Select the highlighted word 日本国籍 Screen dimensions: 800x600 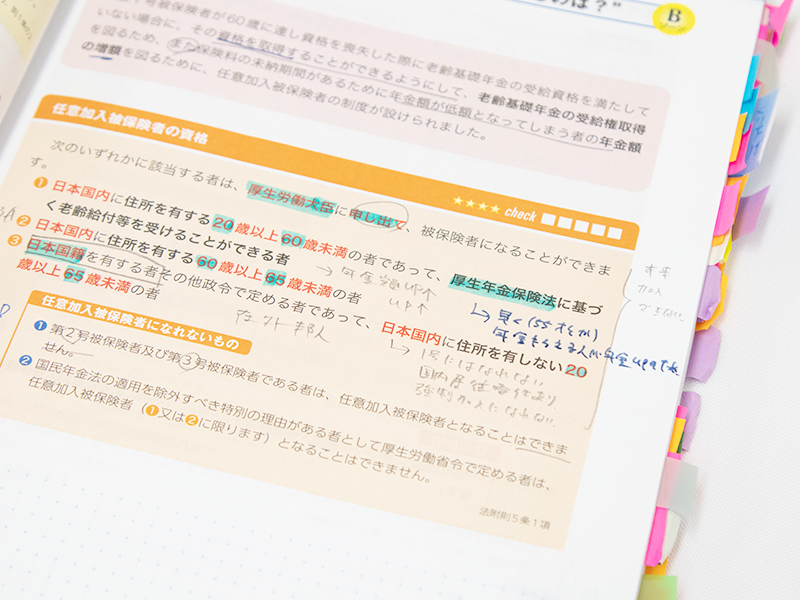55,250
